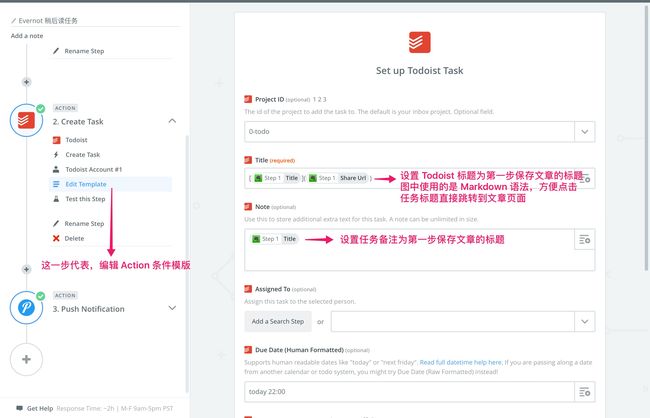650x418 pixels.
Task: Open Read full datetime help here link
Action: (461, 362)
